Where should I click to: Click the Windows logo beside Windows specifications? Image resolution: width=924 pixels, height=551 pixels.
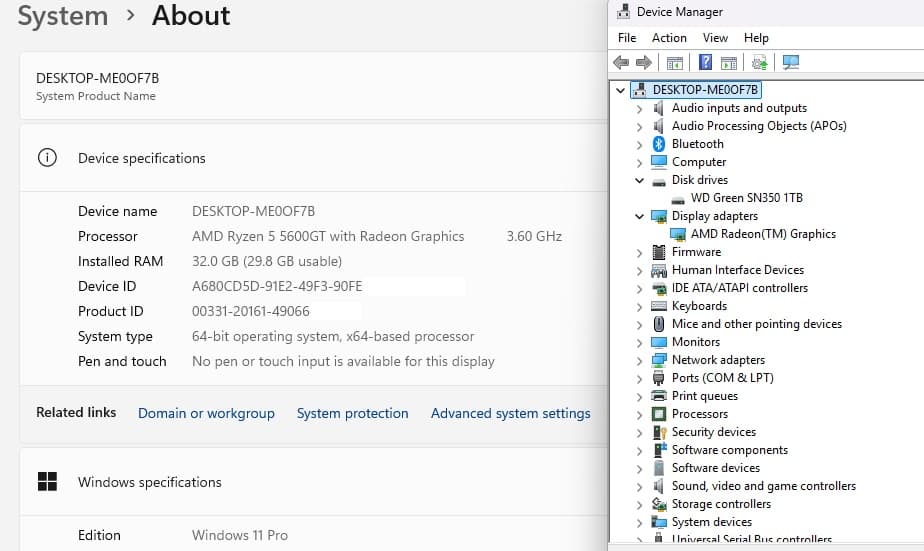click(47, 481)
